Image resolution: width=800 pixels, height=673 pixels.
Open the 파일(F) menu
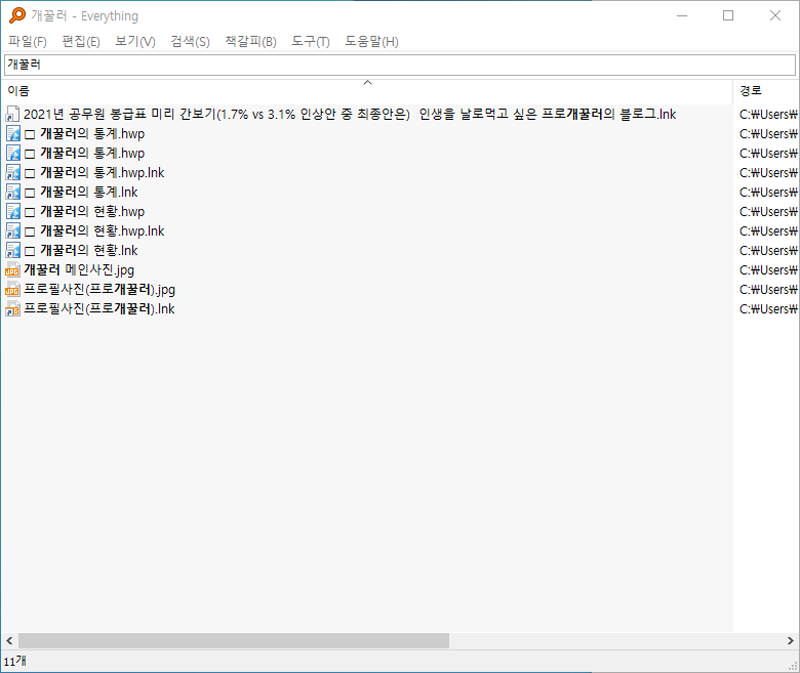[28, 41]
